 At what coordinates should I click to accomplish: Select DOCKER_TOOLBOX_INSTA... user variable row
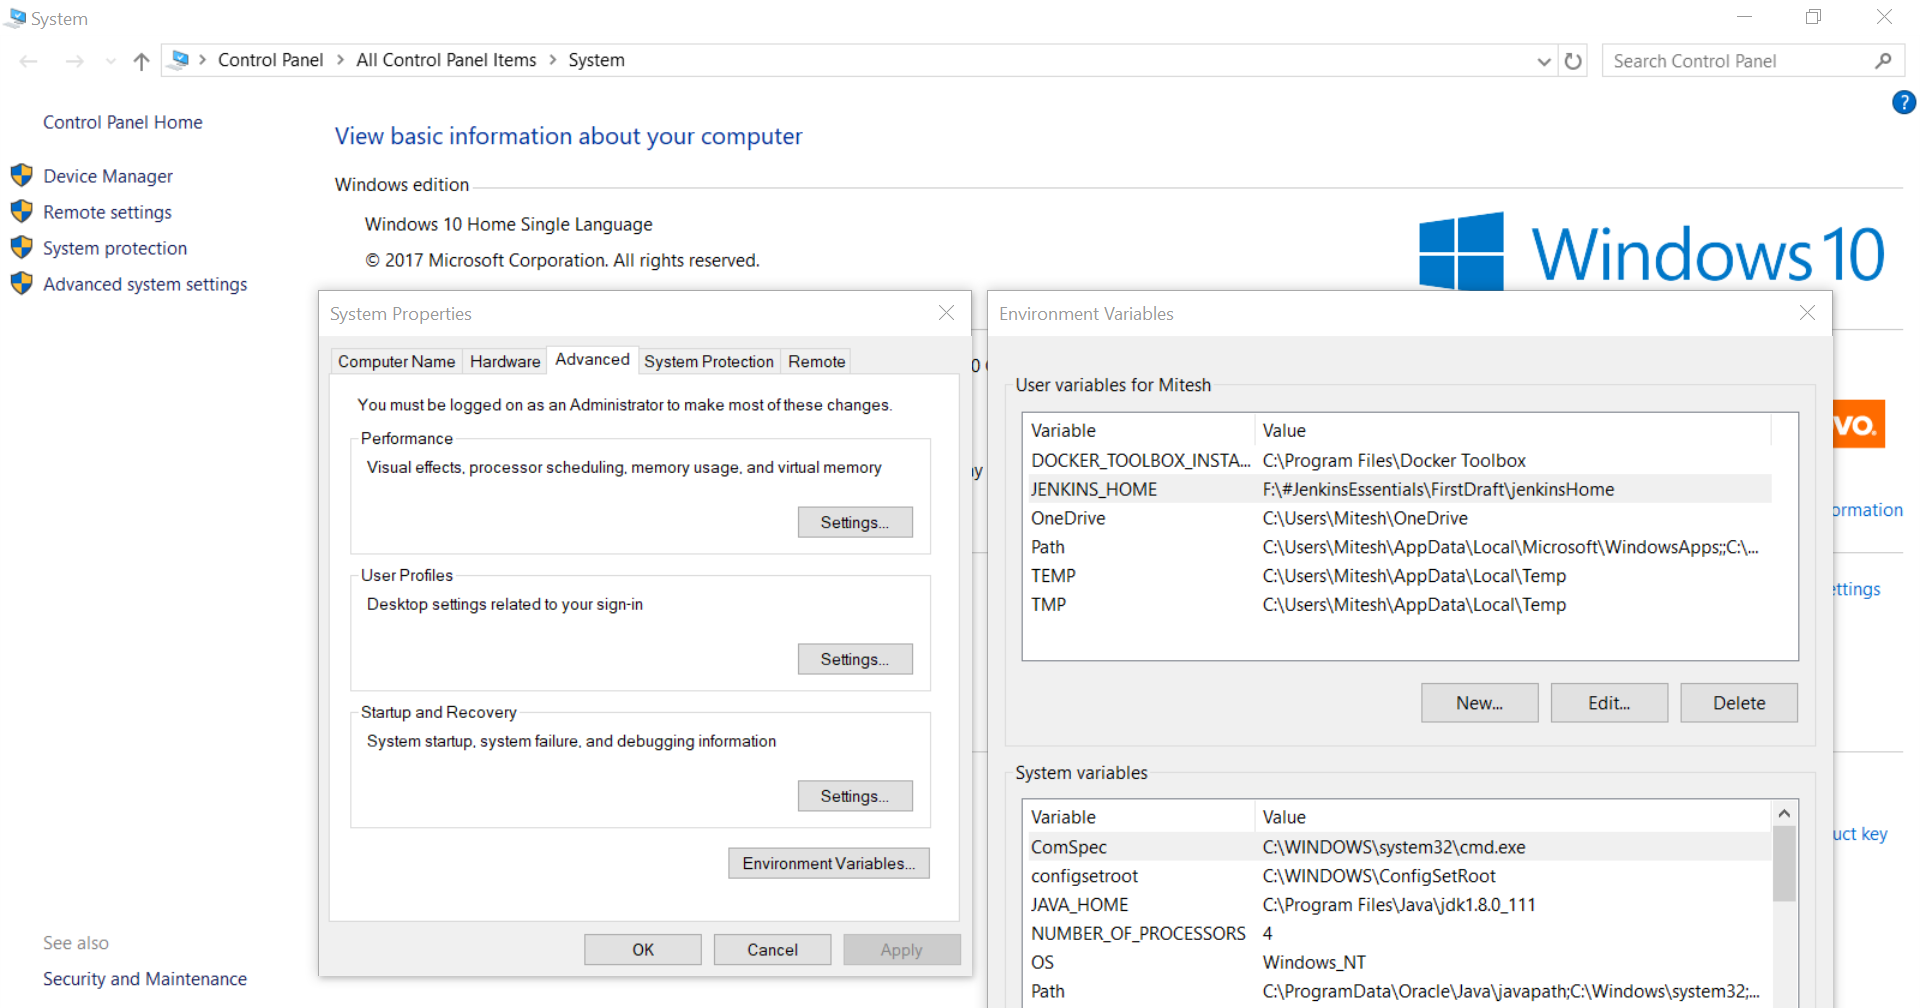coord(1400,460)
